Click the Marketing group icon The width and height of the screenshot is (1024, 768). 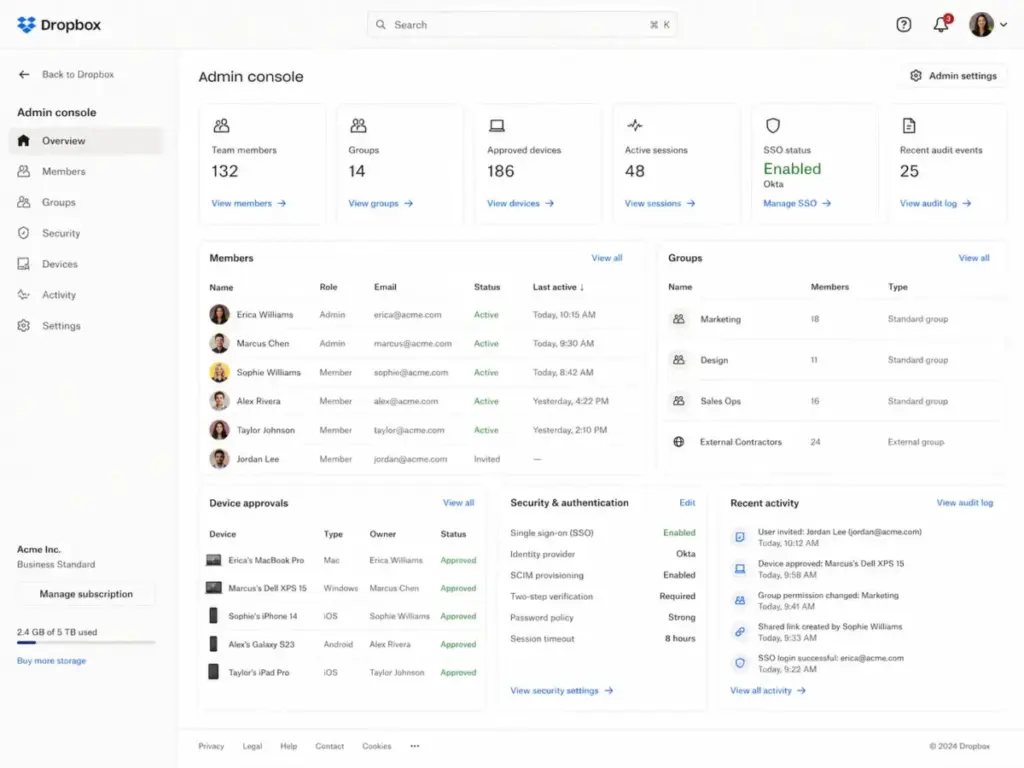(679, 319)
